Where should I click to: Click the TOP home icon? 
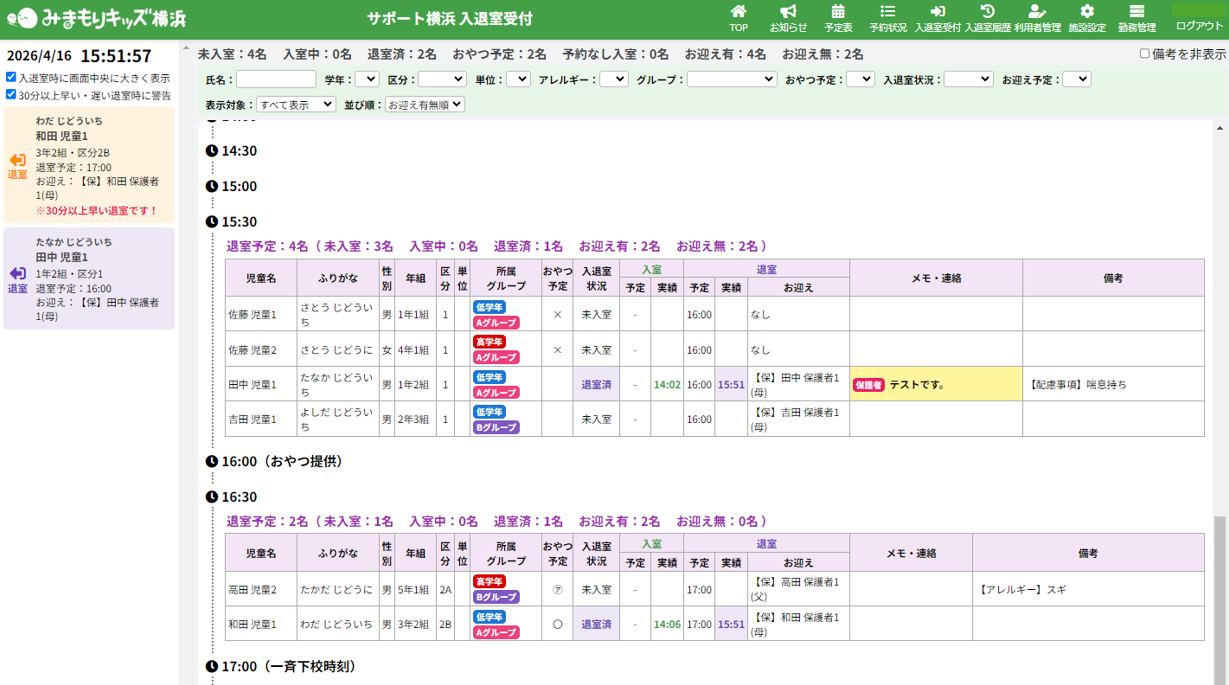click(x=738, y=12)
